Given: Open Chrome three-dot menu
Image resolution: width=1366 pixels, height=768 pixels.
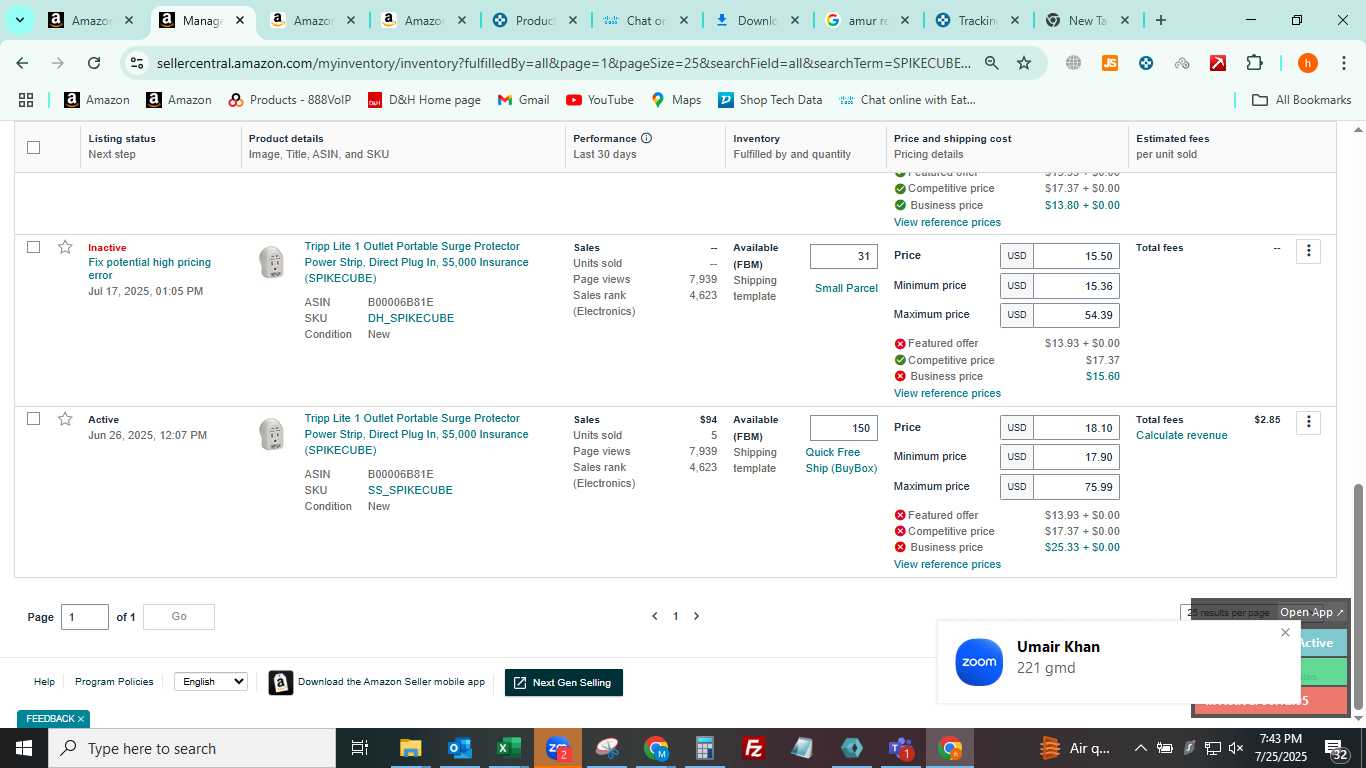Looking at the screenshot, I should click(x=1343, y=63).
